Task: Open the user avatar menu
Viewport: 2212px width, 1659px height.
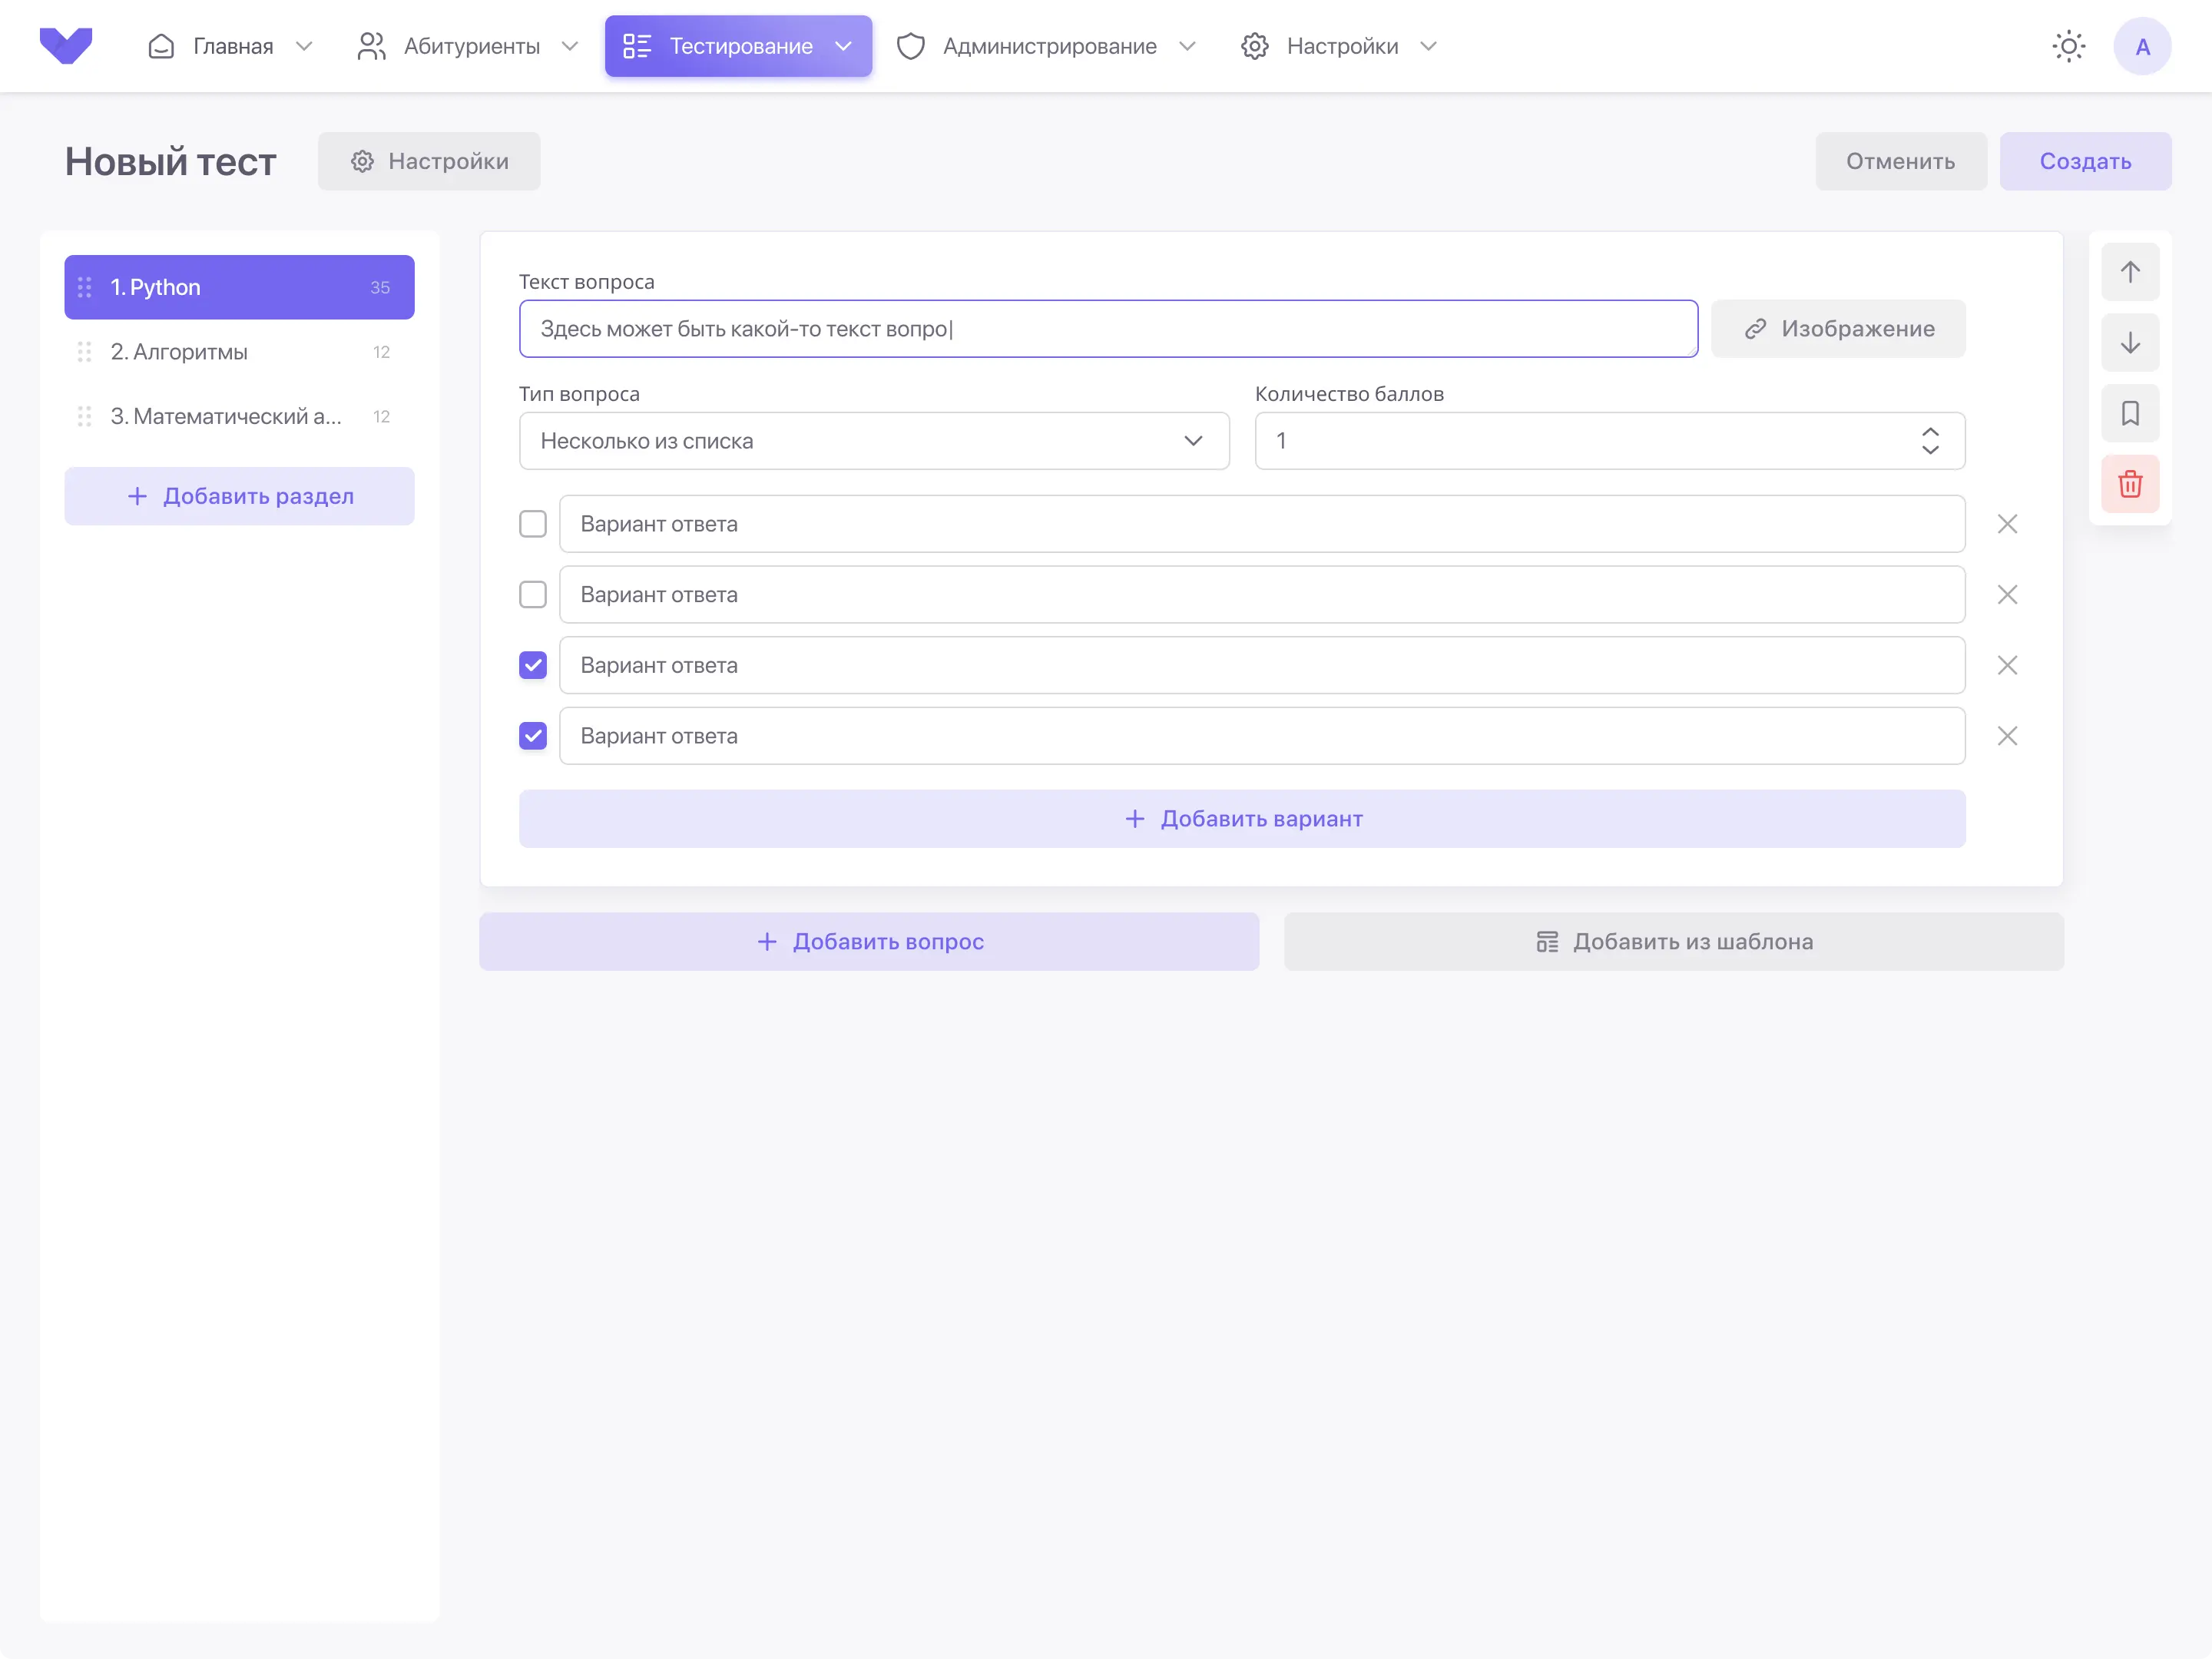Action: coord(2142,46)
